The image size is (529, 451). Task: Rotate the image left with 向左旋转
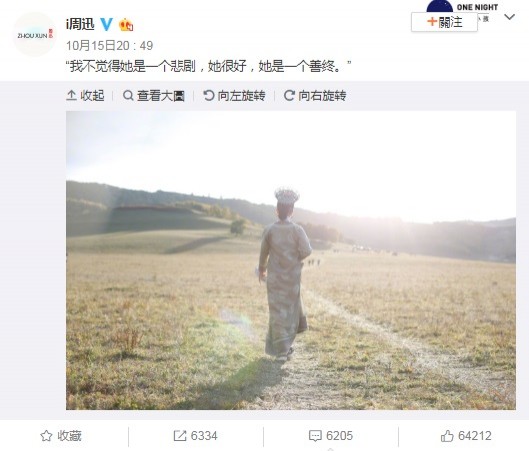tap(234, 96)
